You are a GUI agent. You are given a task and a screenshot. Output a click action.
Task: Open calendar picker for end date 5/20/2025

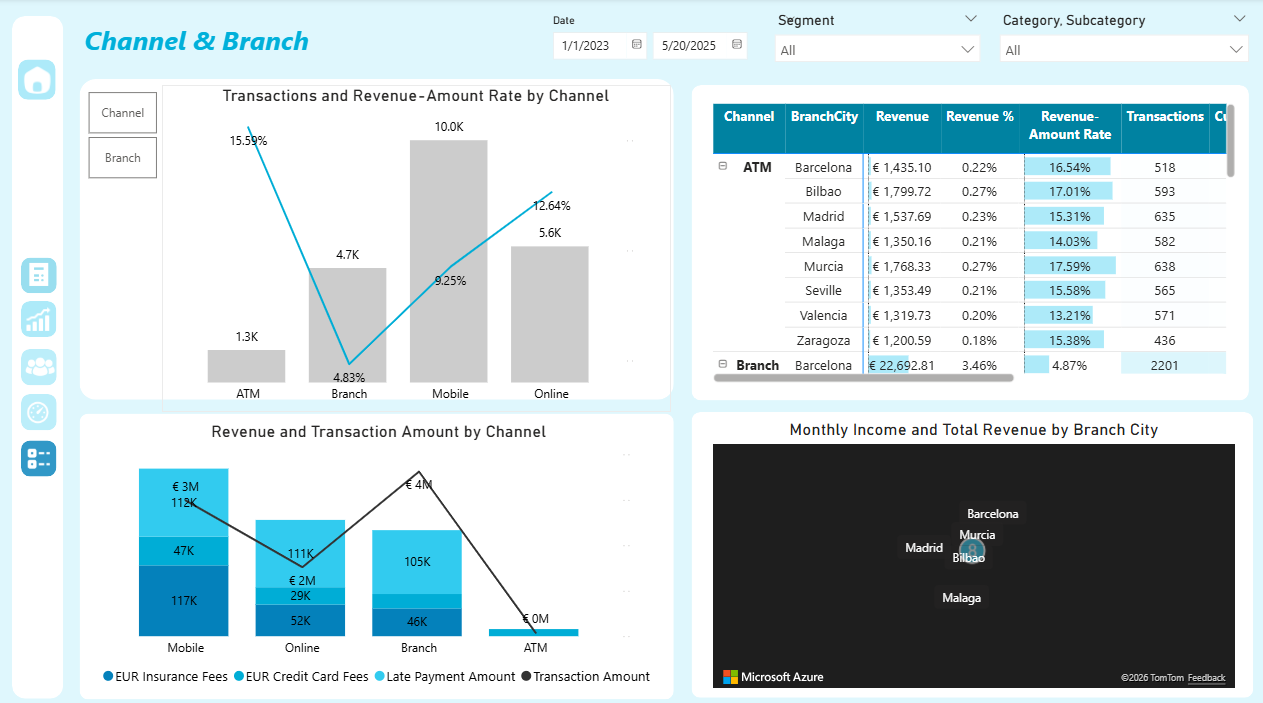click(x=737, y=45)
